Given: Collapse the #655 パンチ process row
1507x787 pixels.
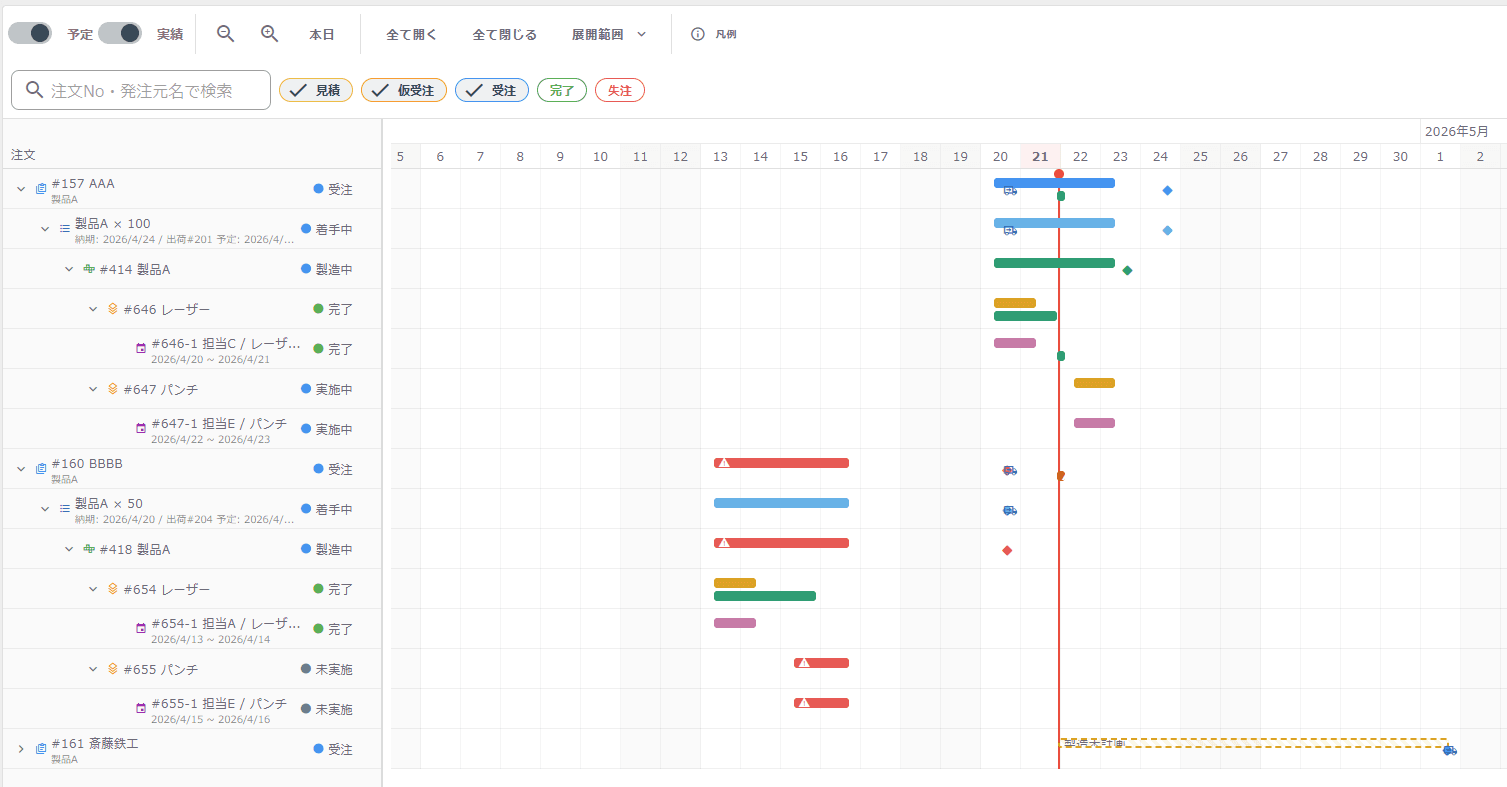Looking at the screenshot, I should pos(93,669).
